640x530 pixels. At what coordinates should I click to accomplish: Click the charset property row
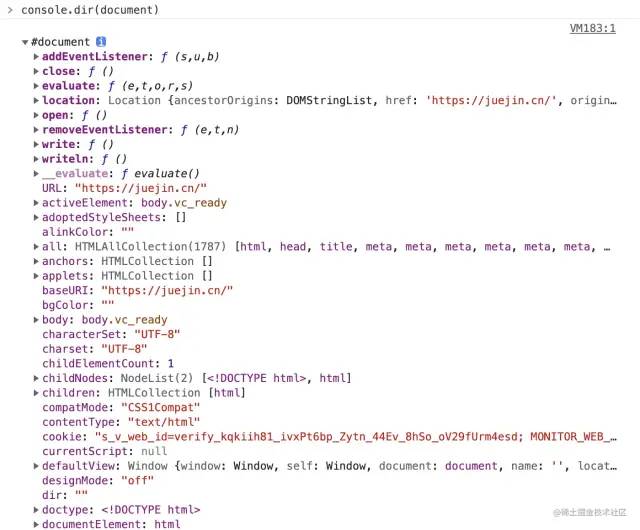[x=94, y=349]
